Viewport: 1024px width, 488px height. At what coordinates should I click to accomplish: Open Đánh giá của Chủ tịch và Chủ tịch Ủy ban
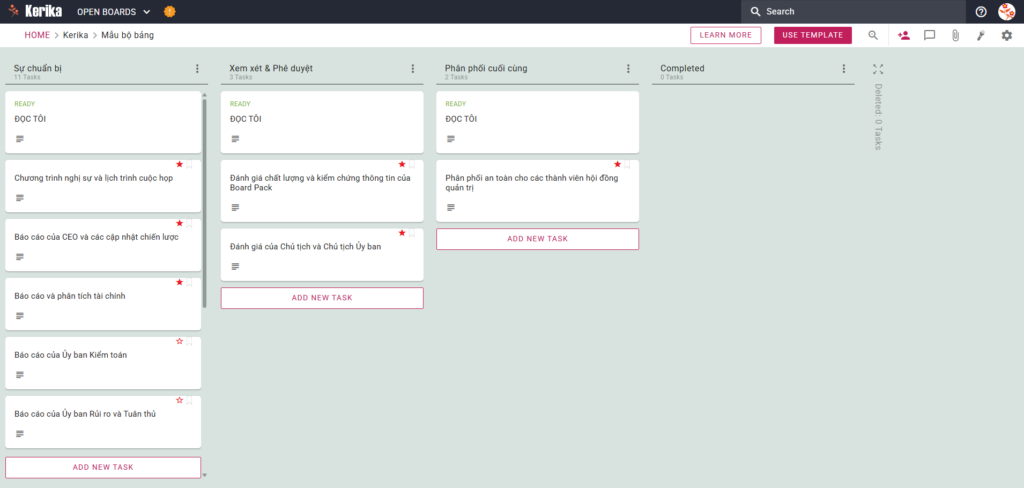coord(322,254)
